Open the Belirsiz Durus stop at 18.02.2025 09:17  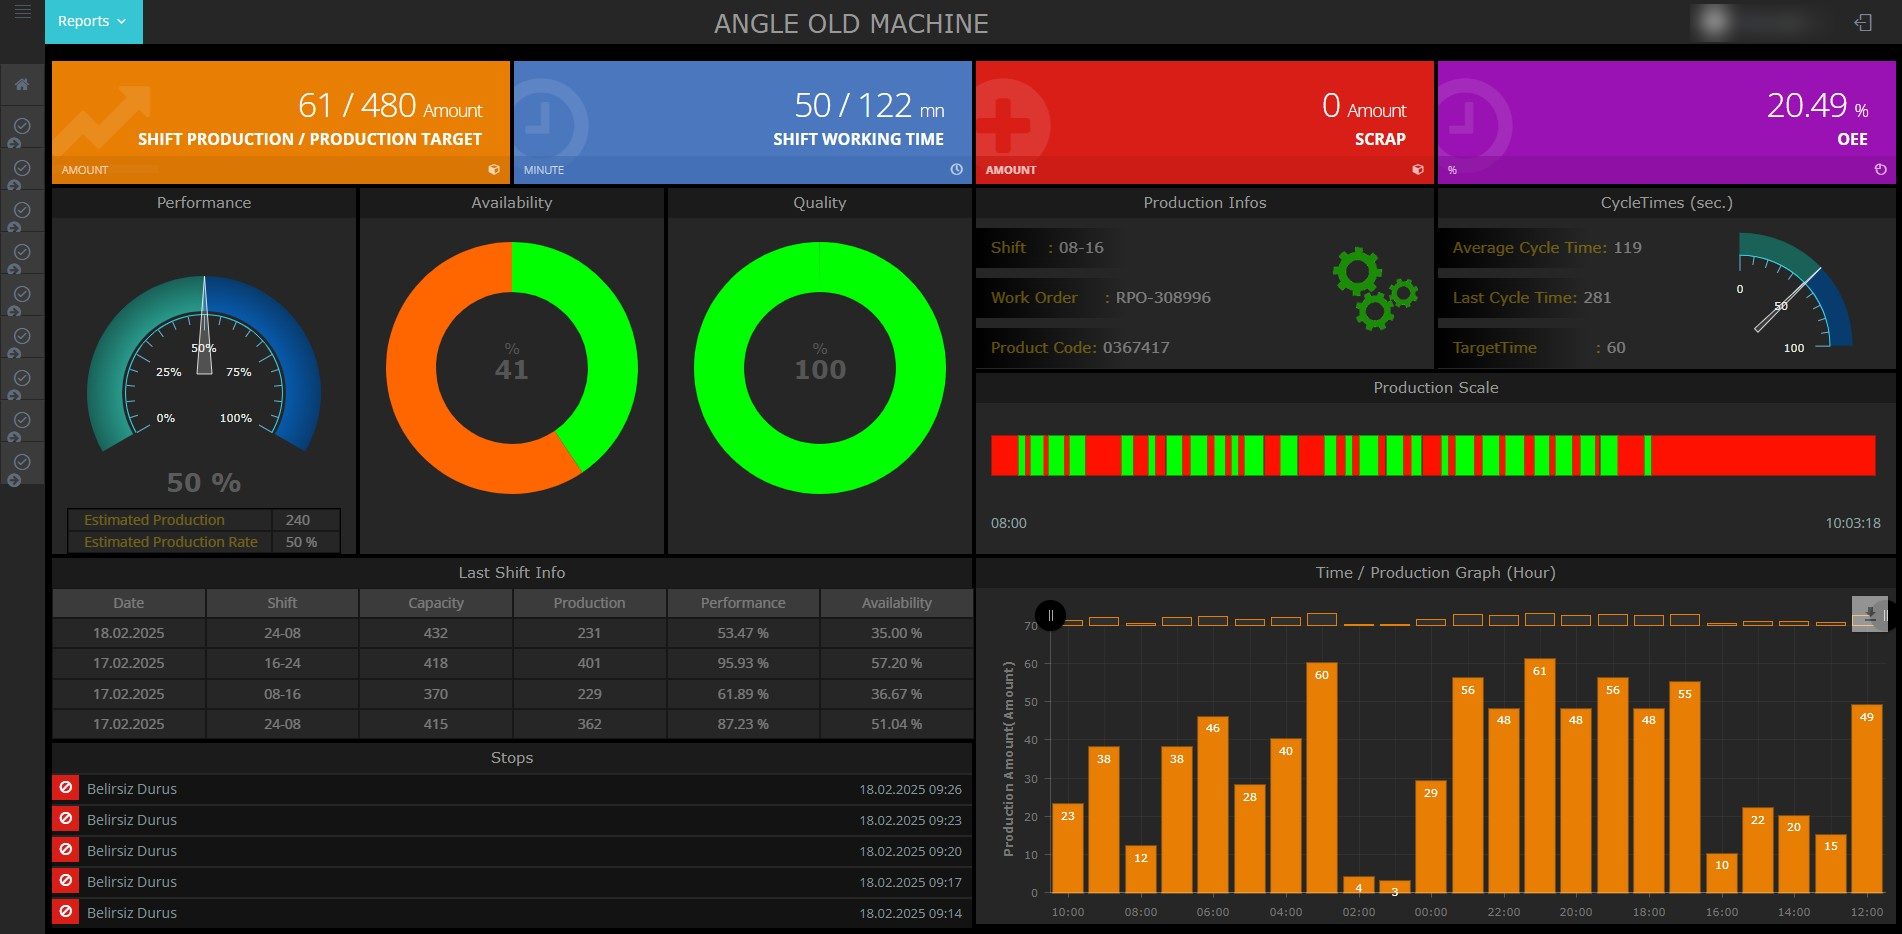point(512,881)
